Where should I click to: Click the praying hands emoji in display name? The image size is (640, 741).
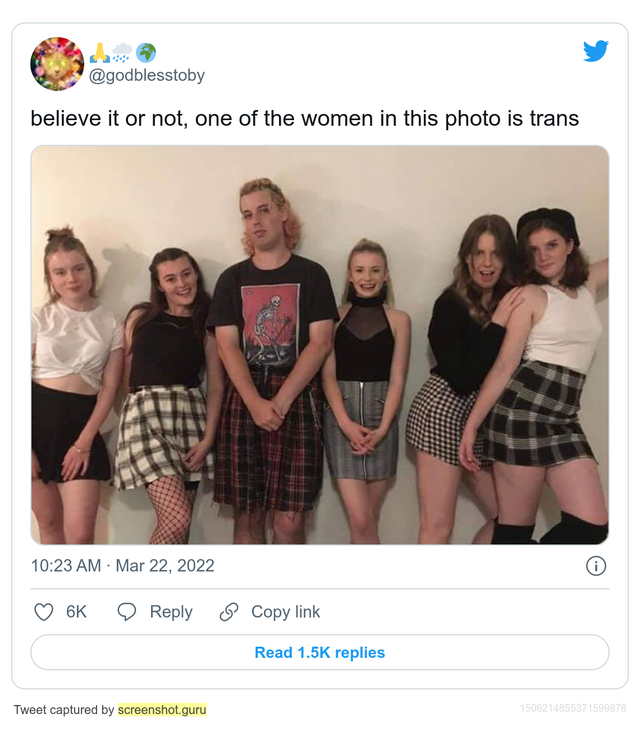click(100, 53)
